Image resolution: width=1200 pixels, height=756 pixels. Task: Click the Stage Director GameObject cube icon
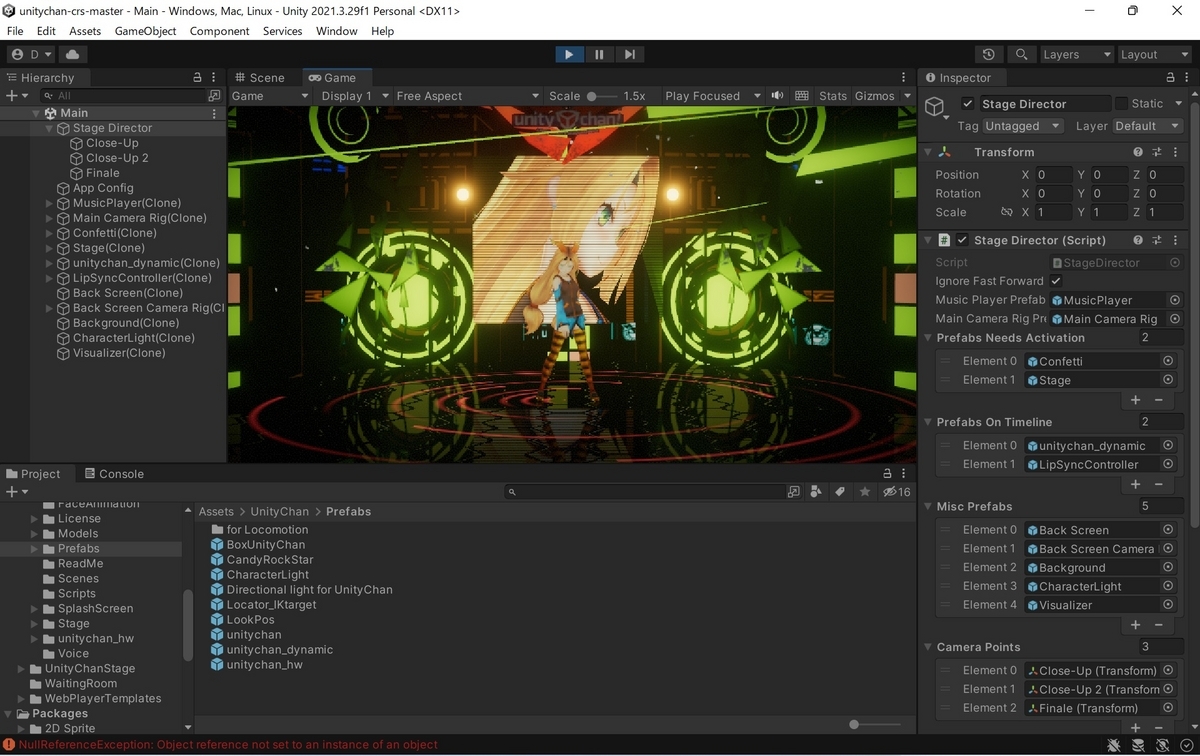(934, 106)
